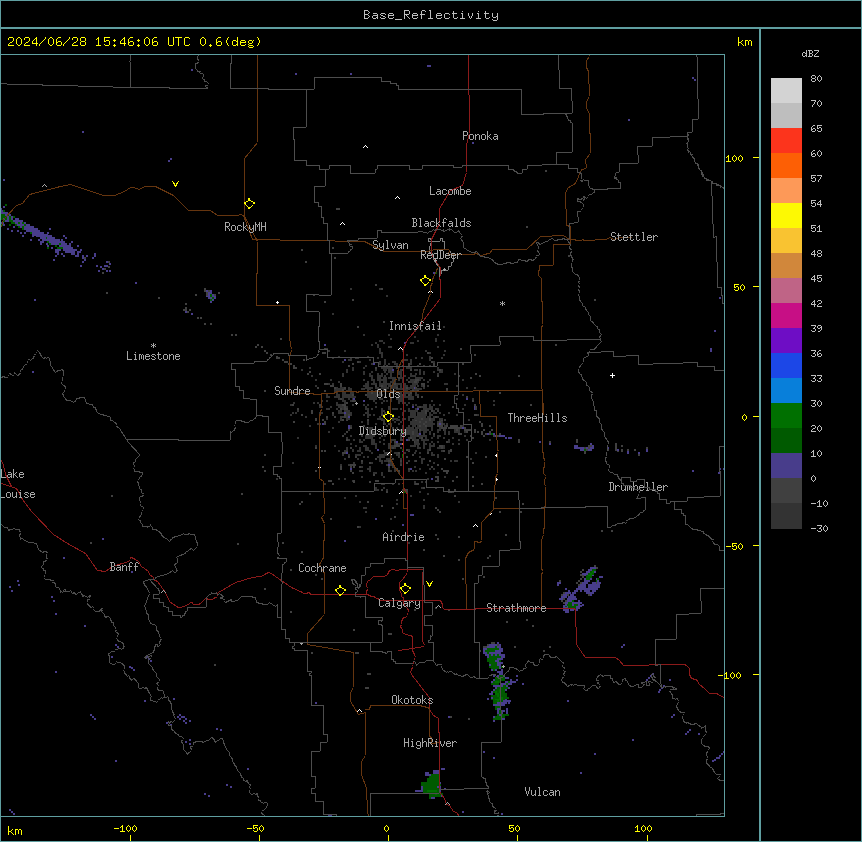862x842 pixels.
Task: Select the RedDeer city label
Action: pyautogui.click(x=440, y=255)
